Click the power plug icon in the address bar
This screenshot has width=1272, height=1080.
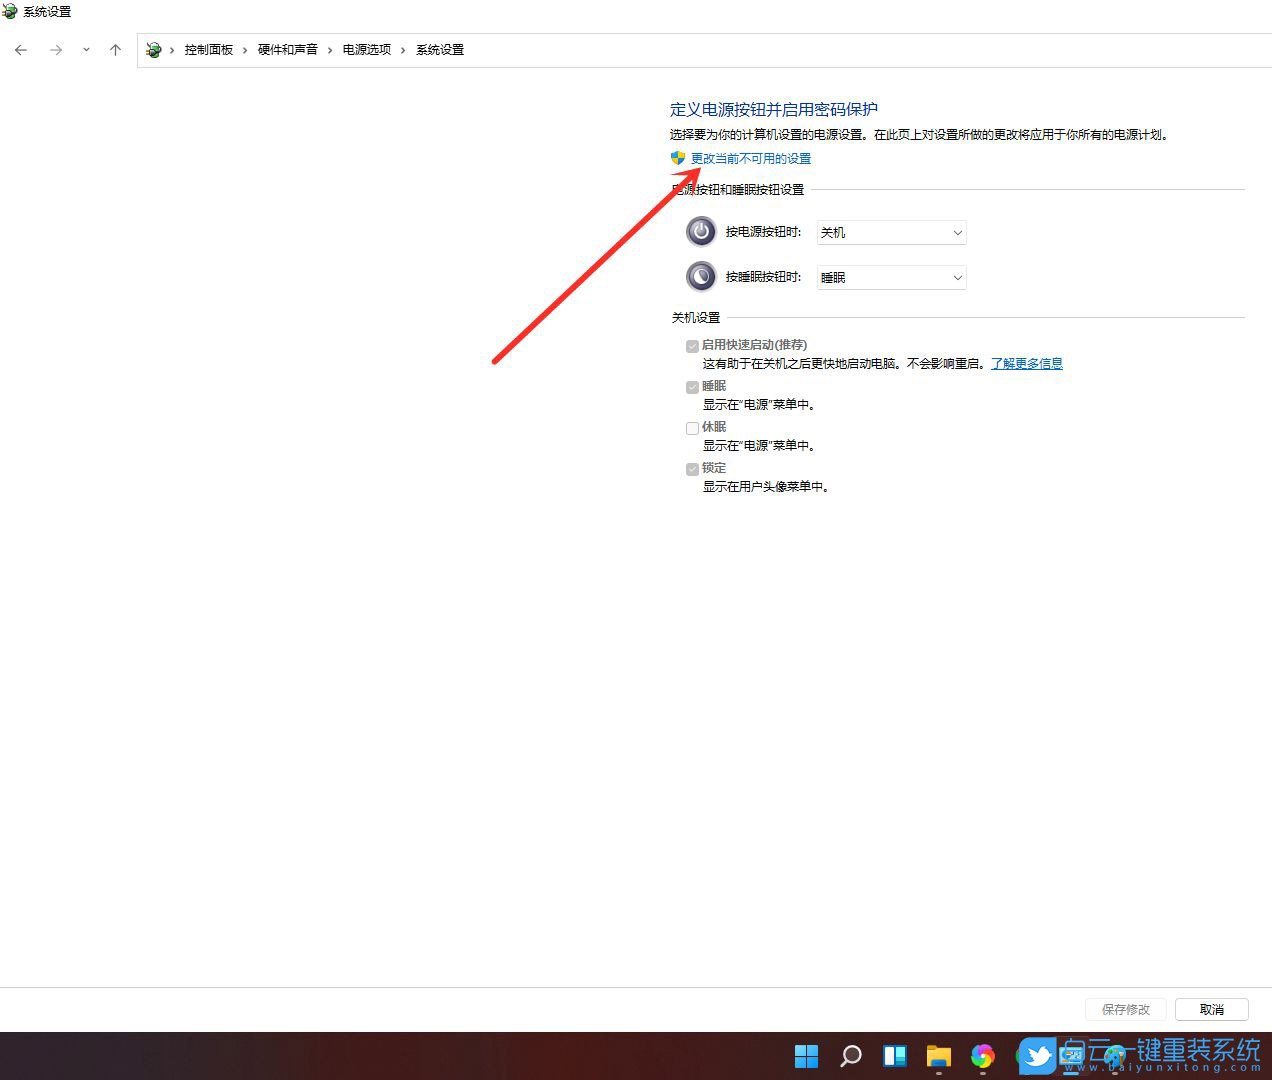point(154,49)
